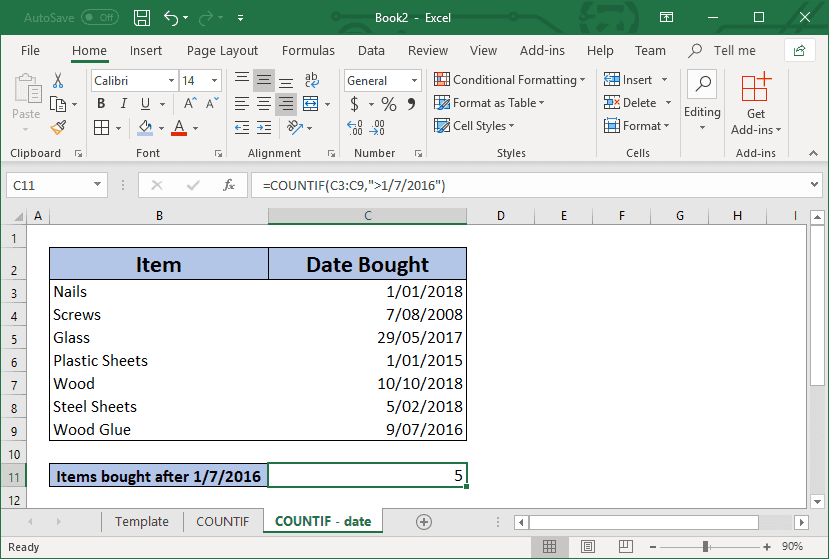Image resolution: width=829 pixels, height=559 pixels.
Task: Apply Accounting Number Format dollar sign
Action: click(354, 104)
